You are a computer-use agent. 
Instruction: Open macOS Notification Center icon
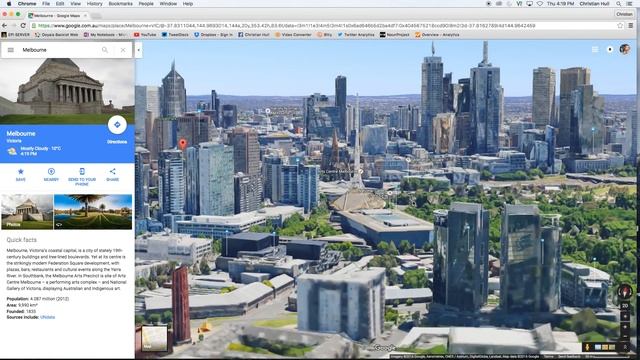(x=630, y=4)
